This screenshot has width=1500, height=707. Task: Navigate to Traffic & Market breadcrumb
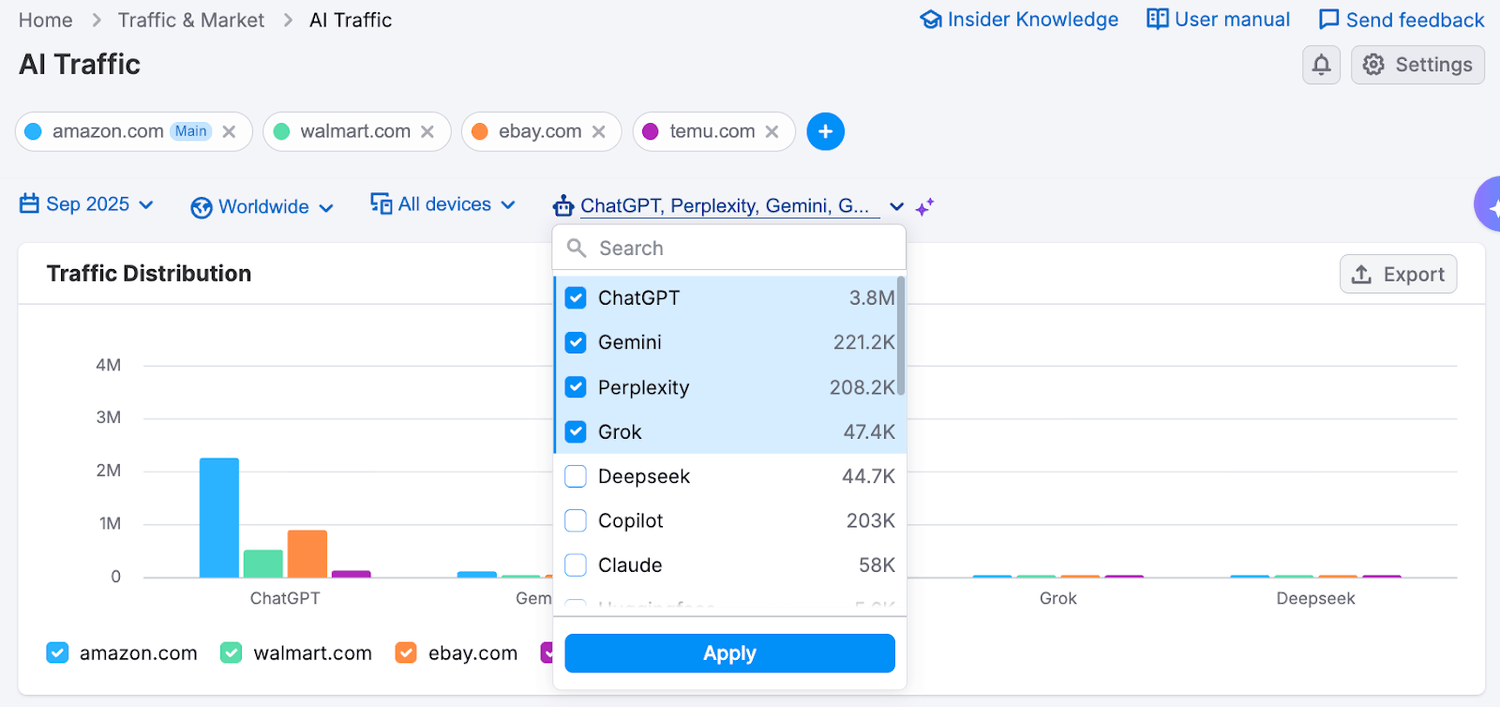(x=190, y=19)
